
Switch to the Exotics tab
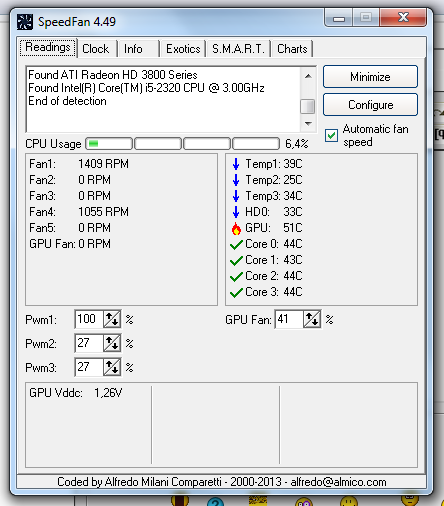[183, 49]
